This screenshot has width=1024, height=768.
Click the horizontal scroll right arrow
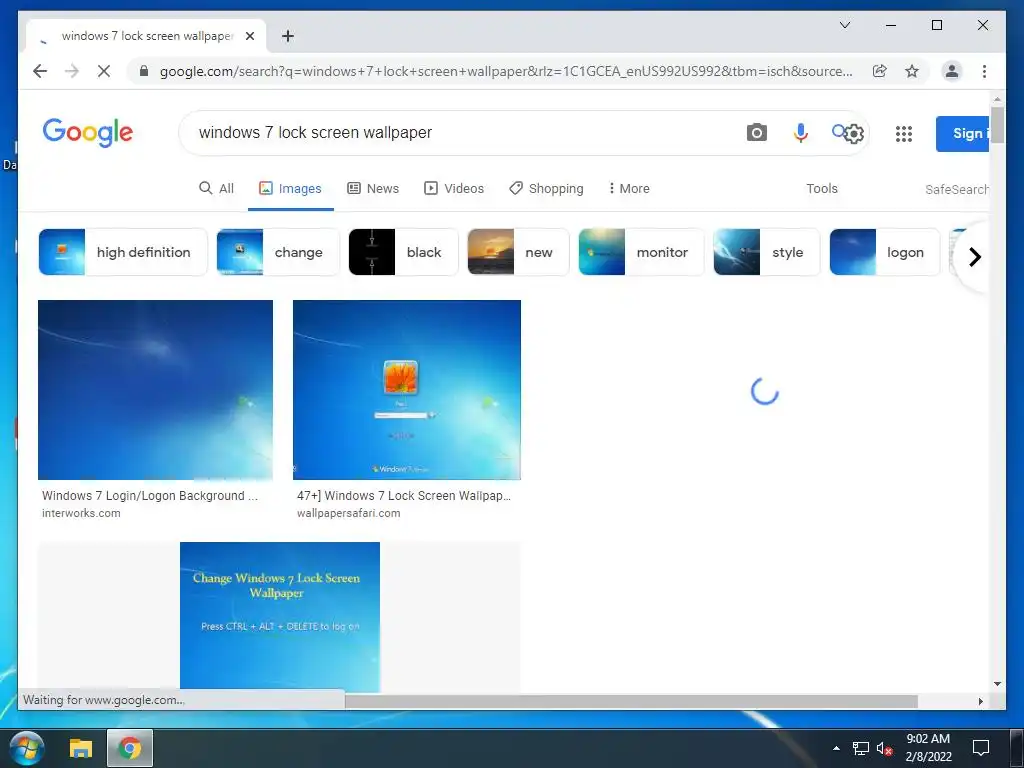click(980, 701)
